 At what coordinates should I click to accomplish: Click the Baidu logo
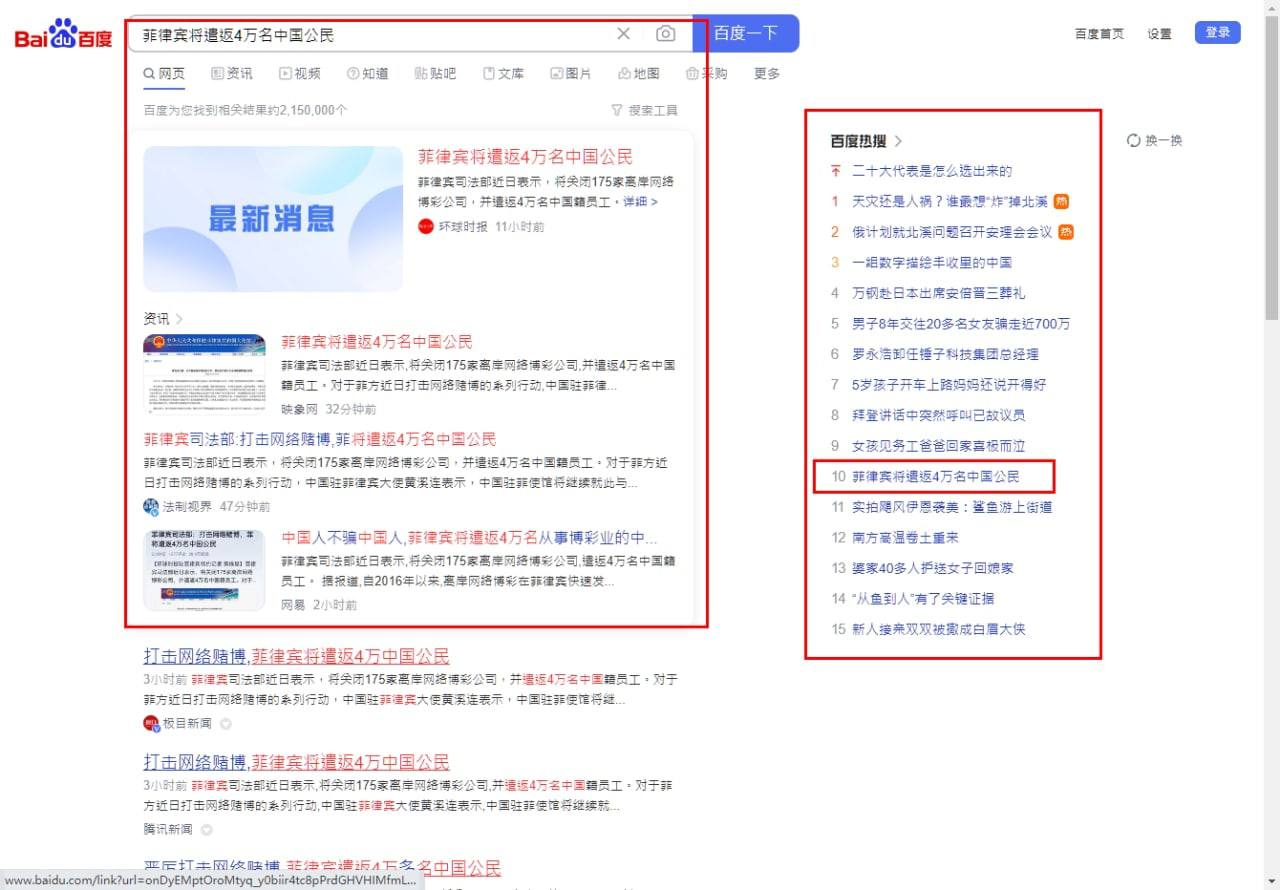click(63, 35)
